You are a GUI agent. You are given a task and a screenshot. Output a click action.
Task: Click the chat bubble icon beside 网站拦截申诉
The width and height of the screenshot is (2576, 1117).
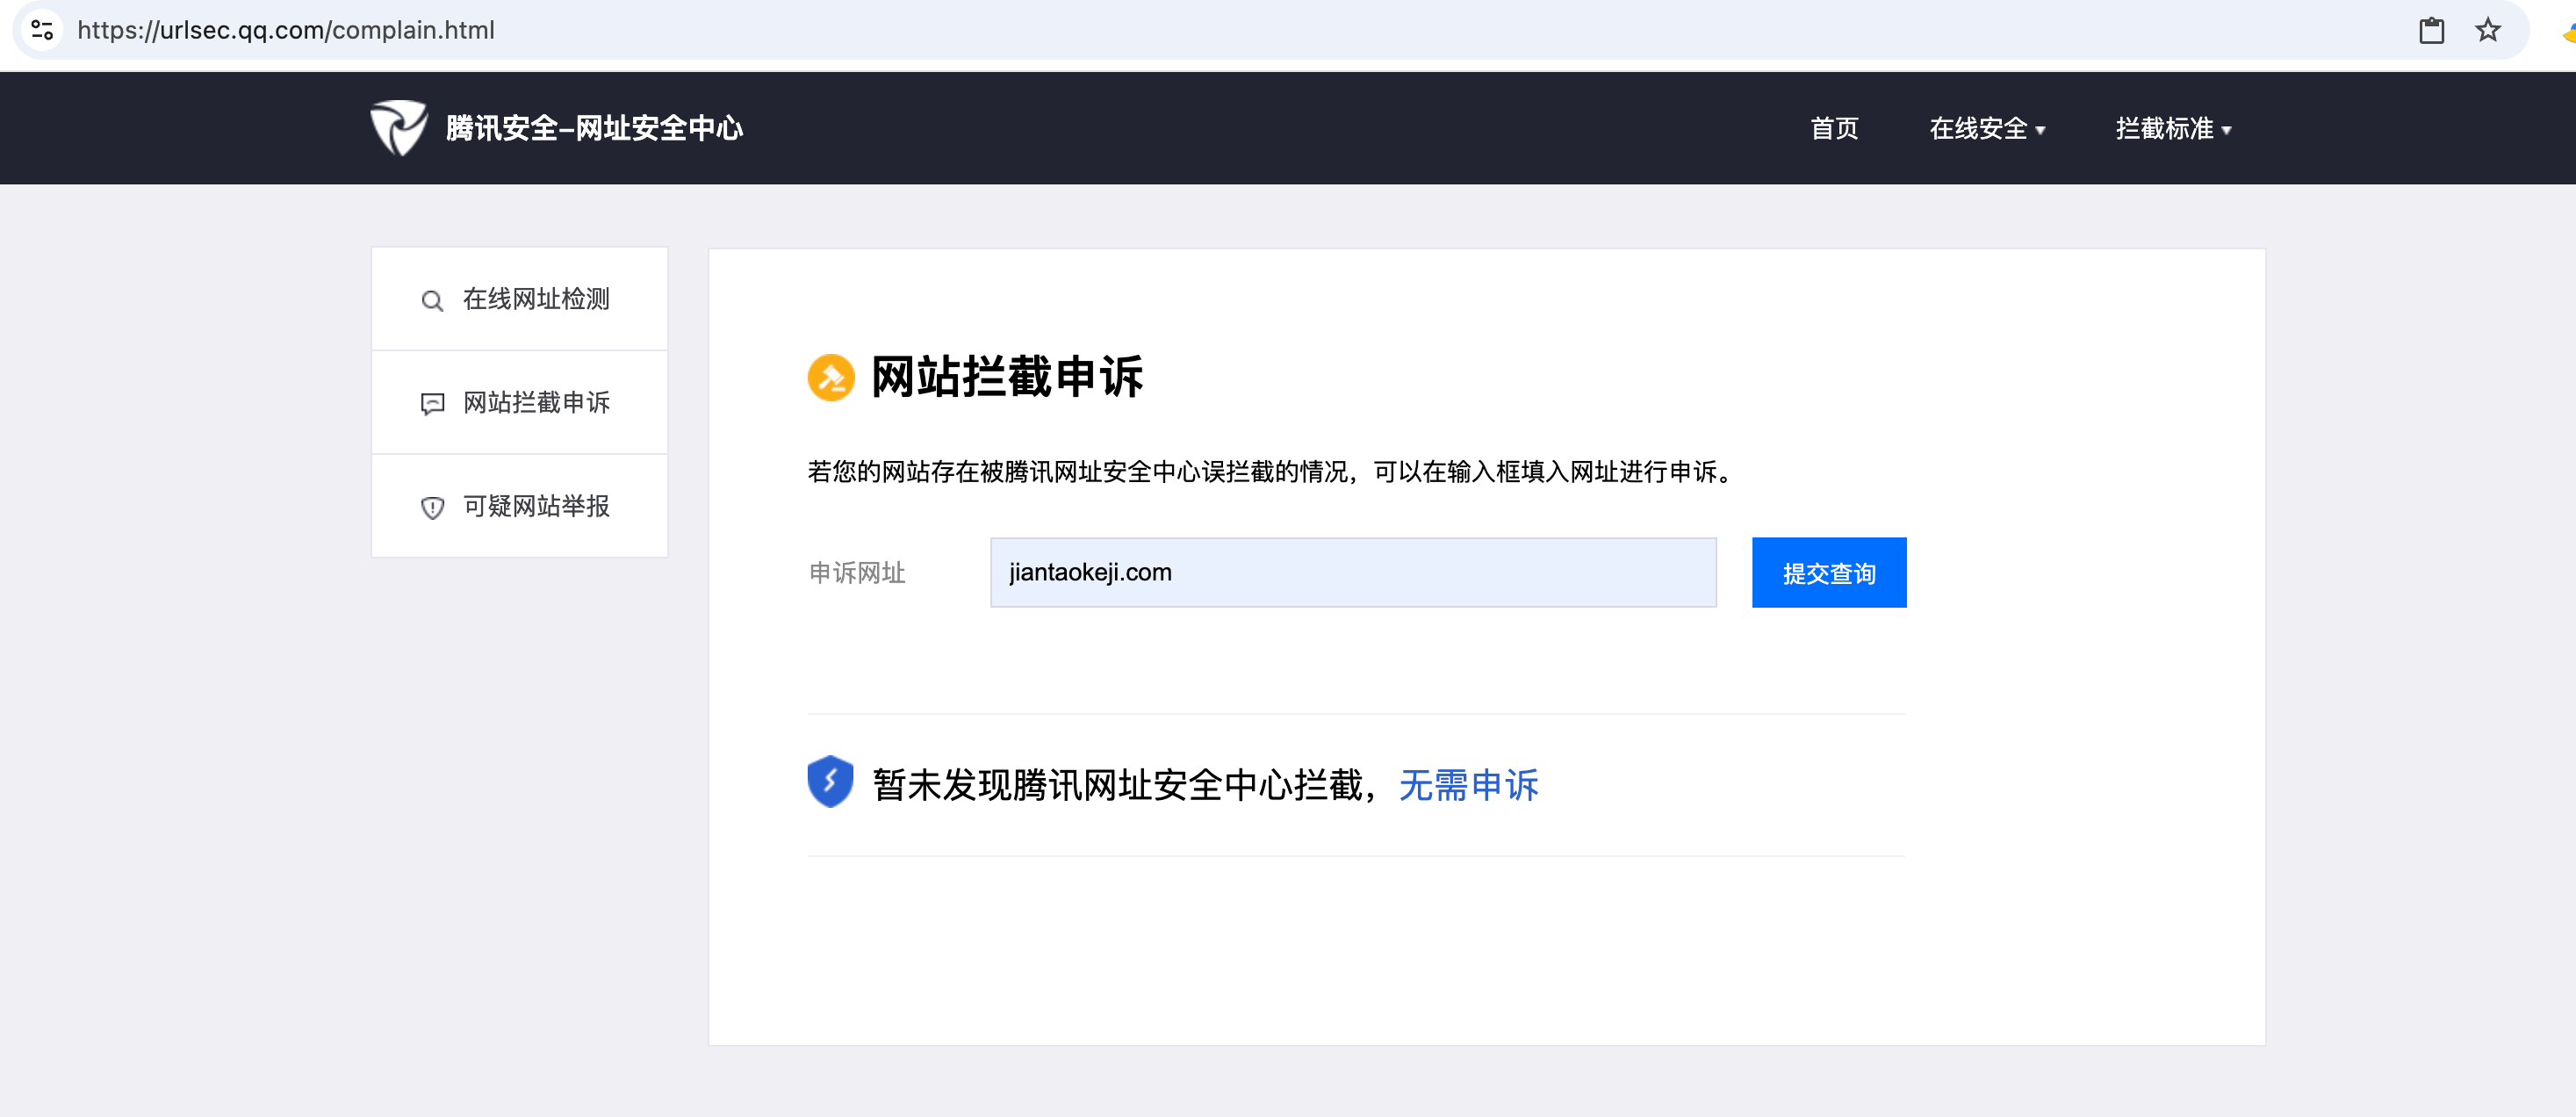432,404
